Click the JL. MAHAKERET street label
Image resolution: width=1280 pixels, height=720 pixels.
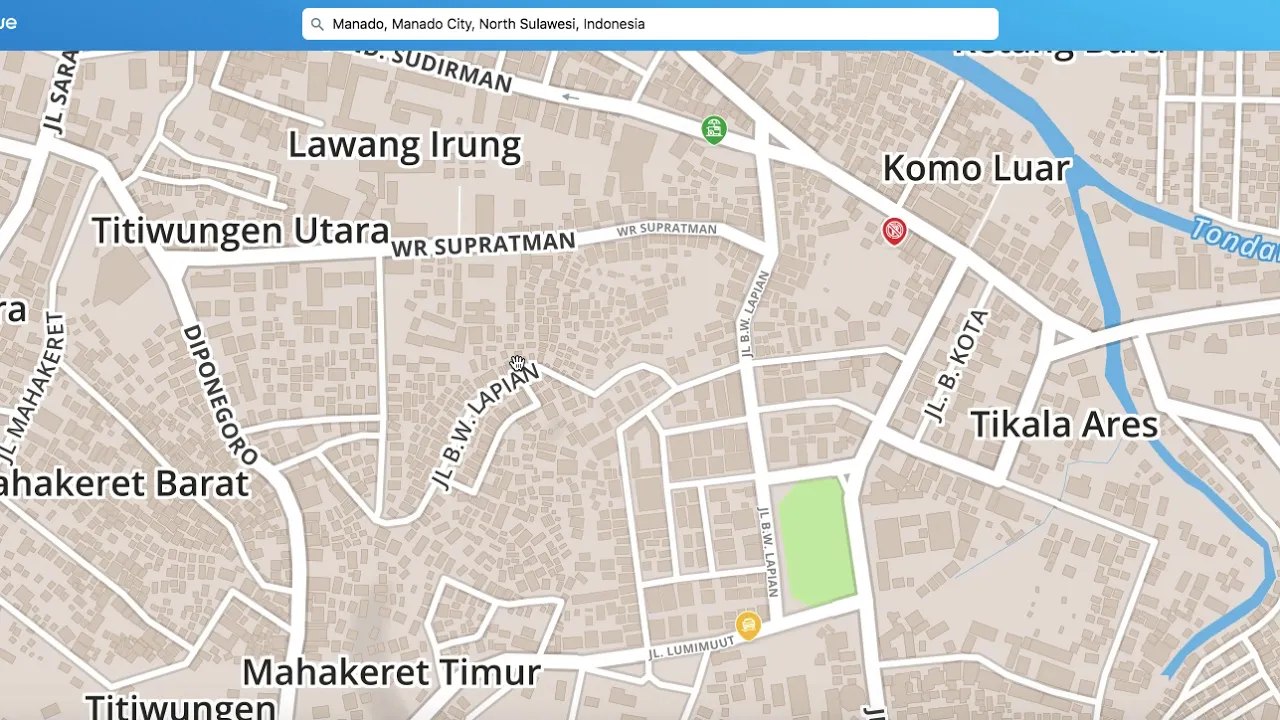30,390
